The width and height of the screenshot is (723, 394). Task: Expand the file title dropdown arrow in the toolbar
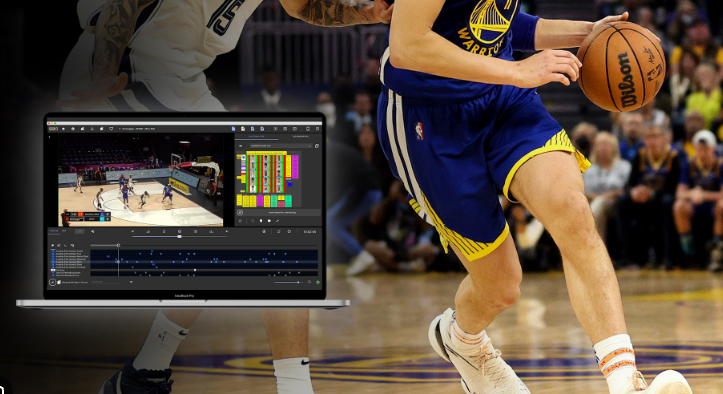[x=119, y=129]
